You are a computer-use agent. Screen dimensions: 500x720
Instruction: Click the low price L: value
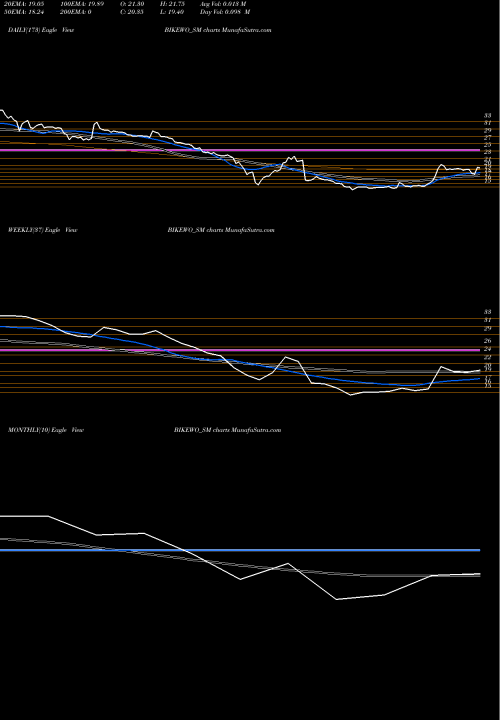click(x=172, y=12)
